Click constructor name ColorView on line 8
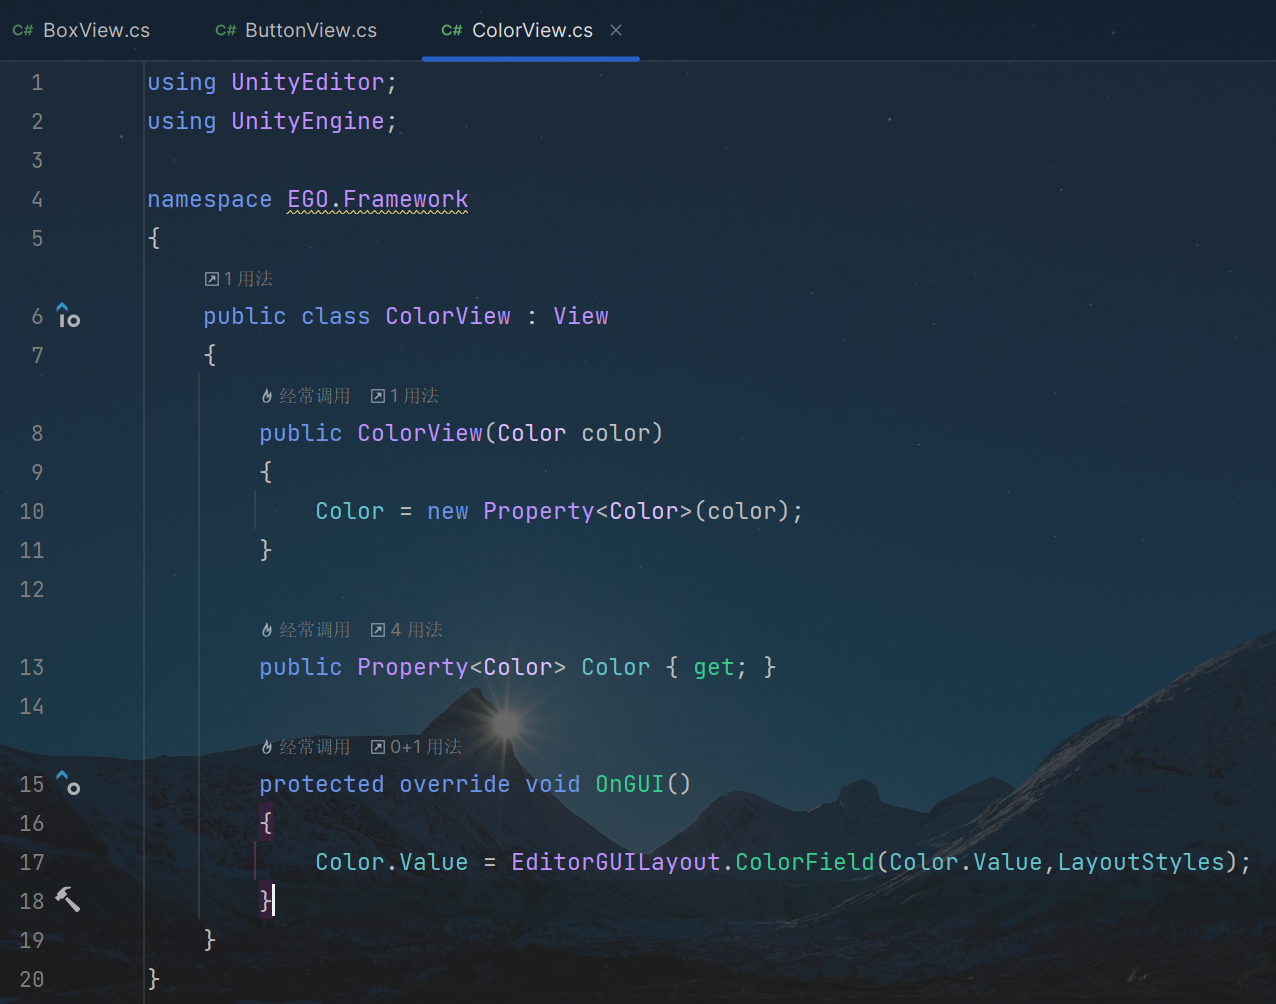 point(420,433)
